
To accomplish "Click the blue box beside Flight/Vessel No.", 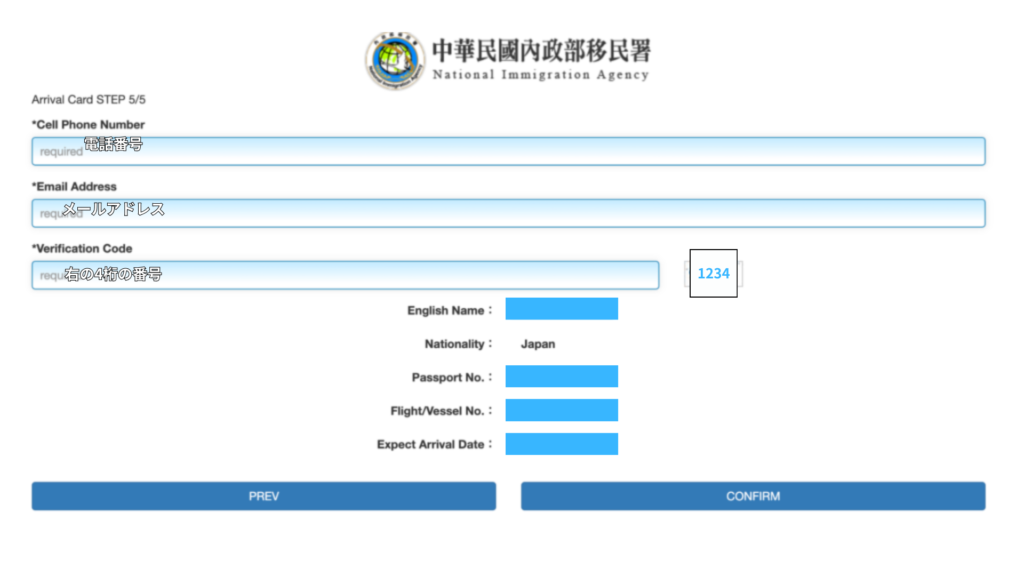I will pyautogui.click(x=561, y=410).
